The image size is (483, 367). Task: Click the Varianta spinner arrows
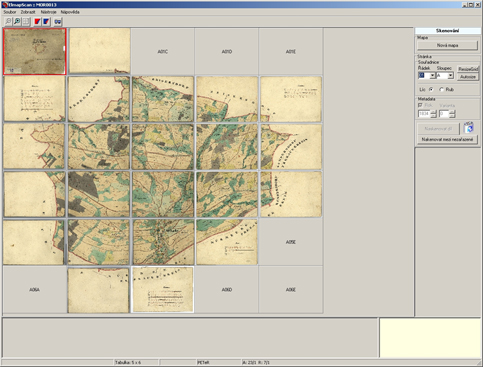[452, 114]
